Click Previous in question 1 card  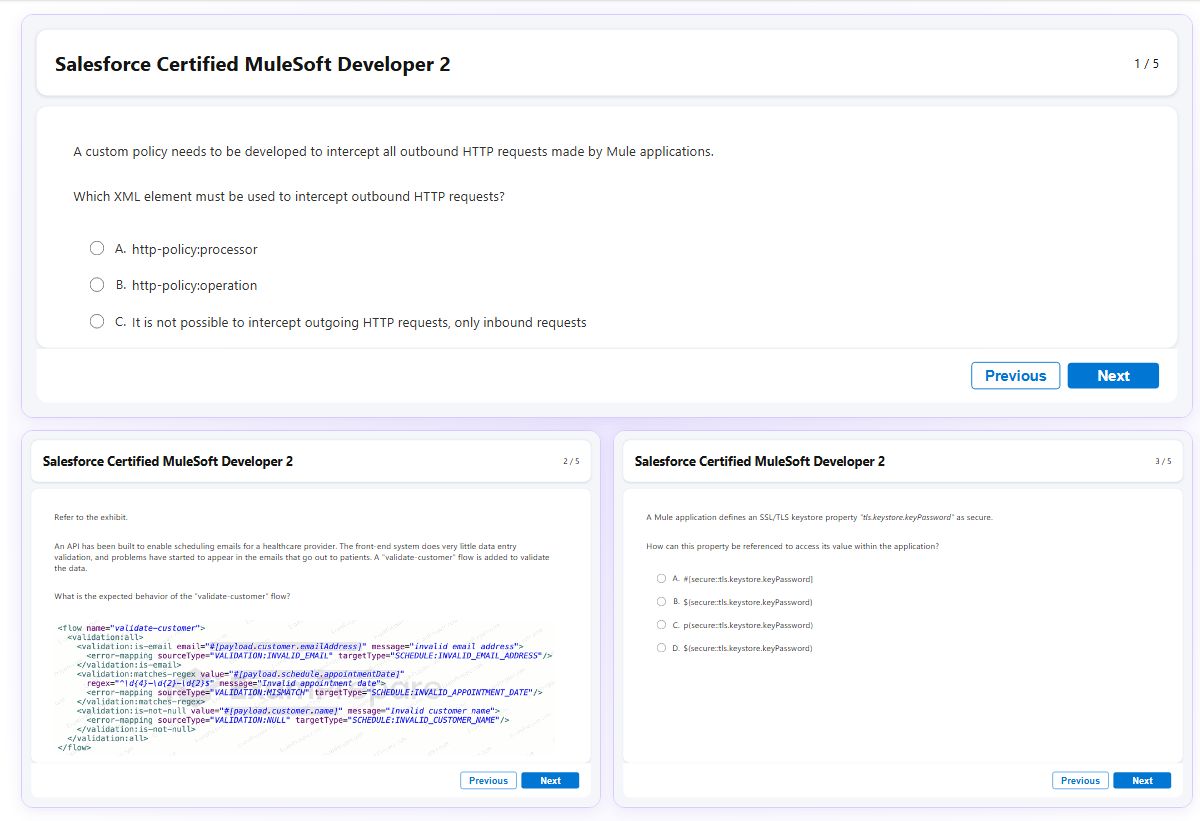tap(1015, 376)
